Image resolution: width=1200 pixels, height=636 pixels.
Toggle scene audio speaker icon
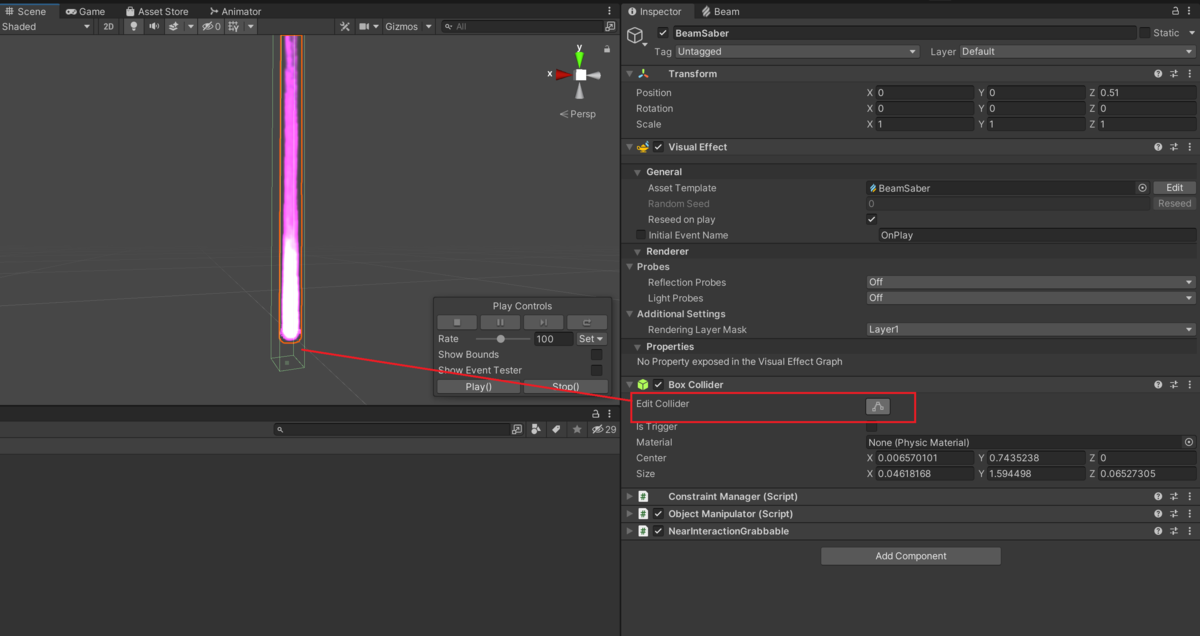(154, 27)
